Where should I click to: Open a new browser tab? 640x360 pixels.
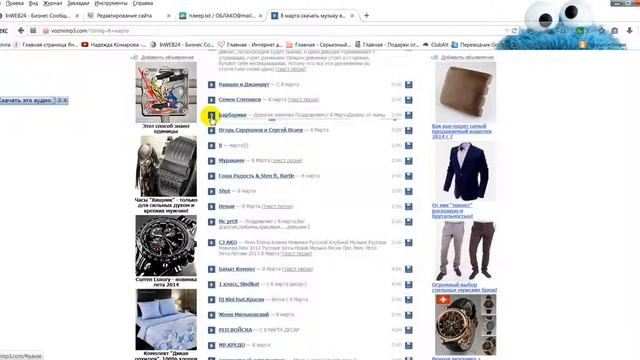pos(367,16)
